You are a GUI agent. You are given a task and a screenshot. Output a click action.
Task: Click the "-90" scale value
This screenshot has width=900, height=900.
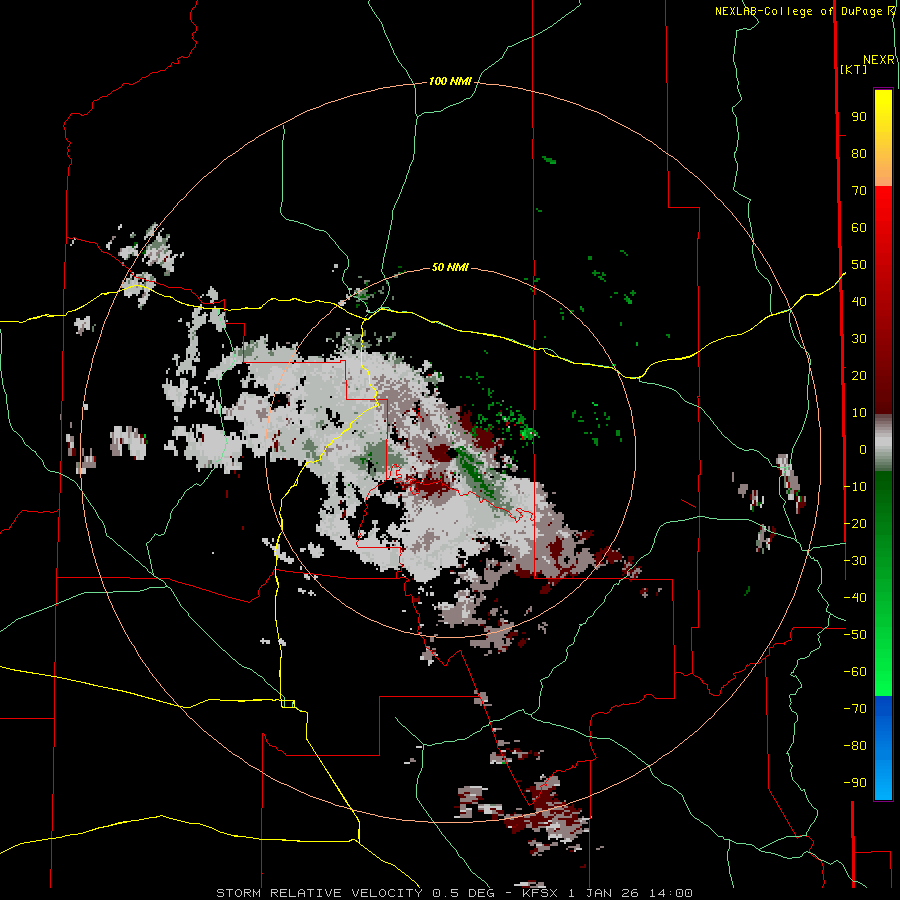855,783
